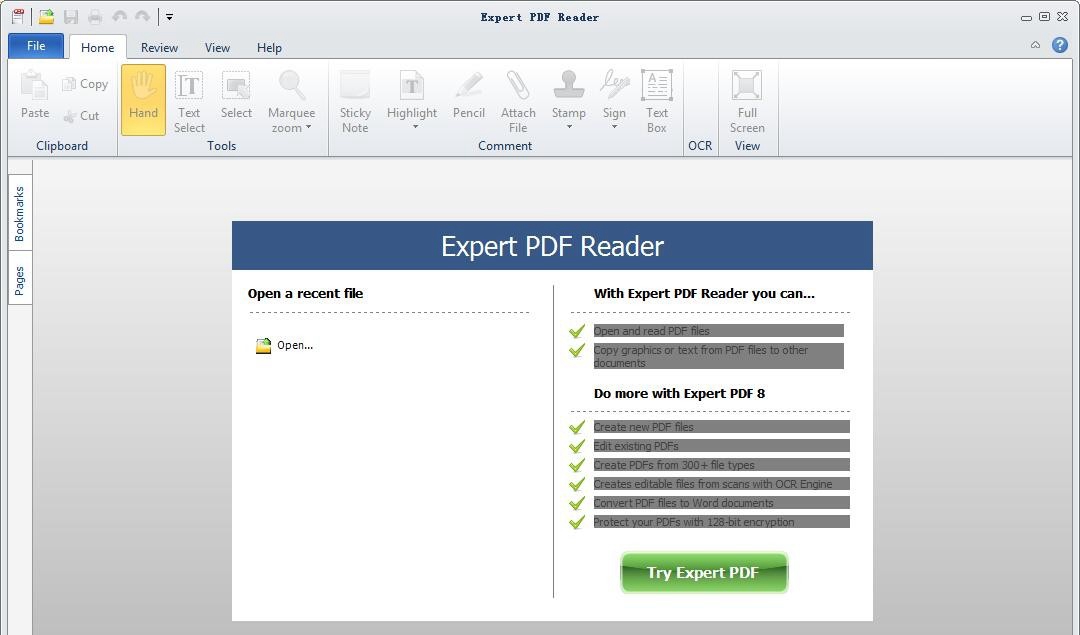The image size is (1080, 635).
Task: Click the Highlight tool icon
Action: click(412, 85)
